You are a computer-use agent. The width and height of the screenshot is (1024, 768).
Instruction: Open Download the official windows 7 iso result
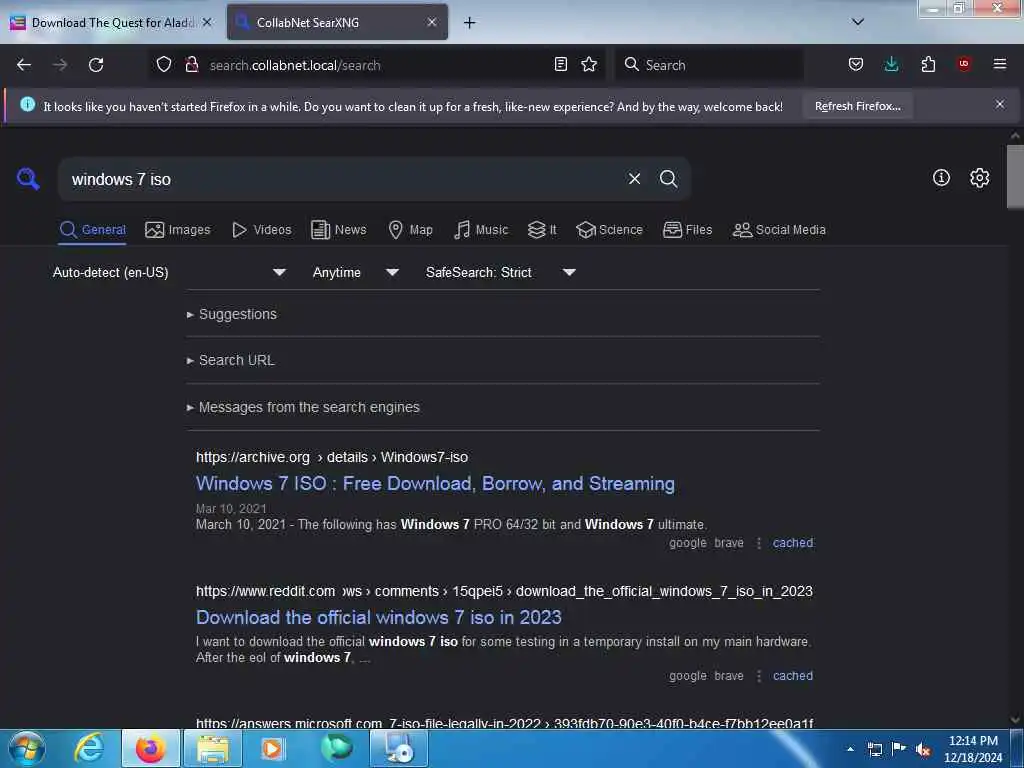tap(379, 618)
